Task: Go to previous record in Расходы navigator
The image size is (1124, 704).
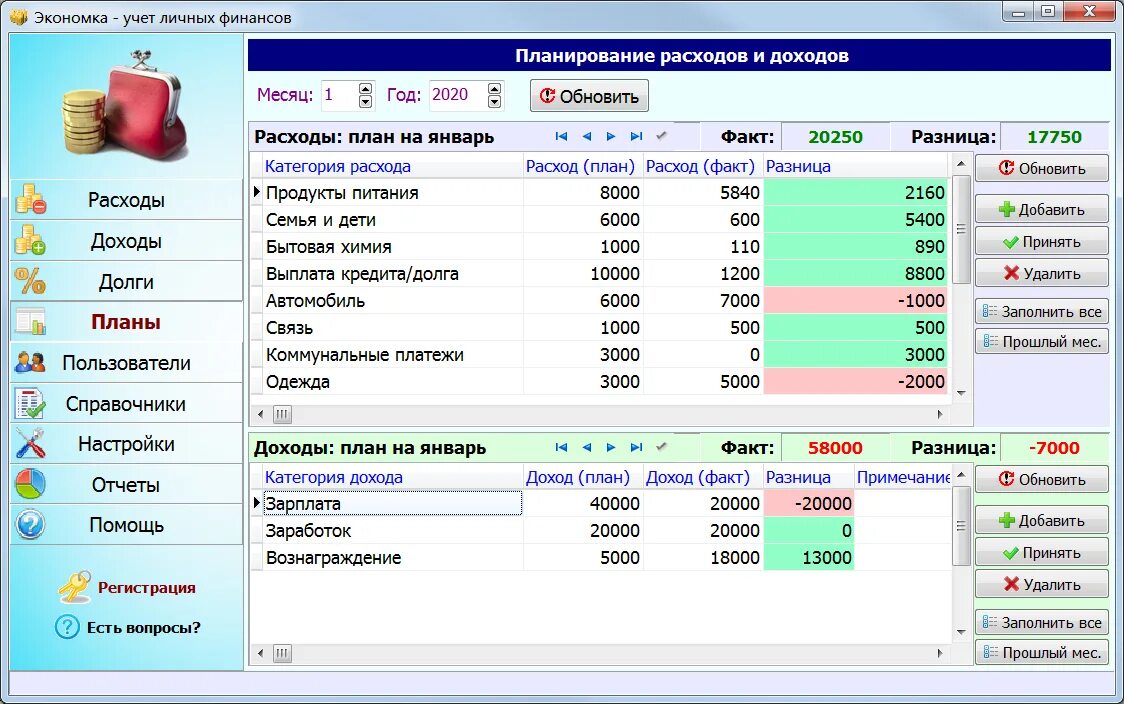Action: coord(586,136)
